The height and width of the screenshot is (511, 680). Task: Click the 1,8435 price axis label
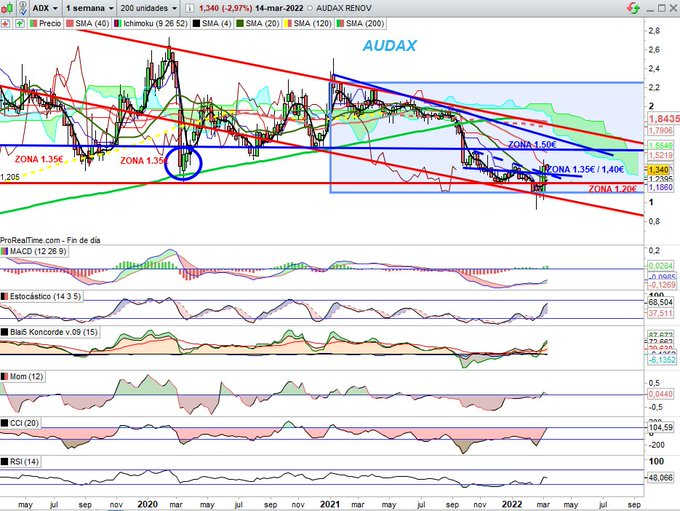[x=664, y=118]
